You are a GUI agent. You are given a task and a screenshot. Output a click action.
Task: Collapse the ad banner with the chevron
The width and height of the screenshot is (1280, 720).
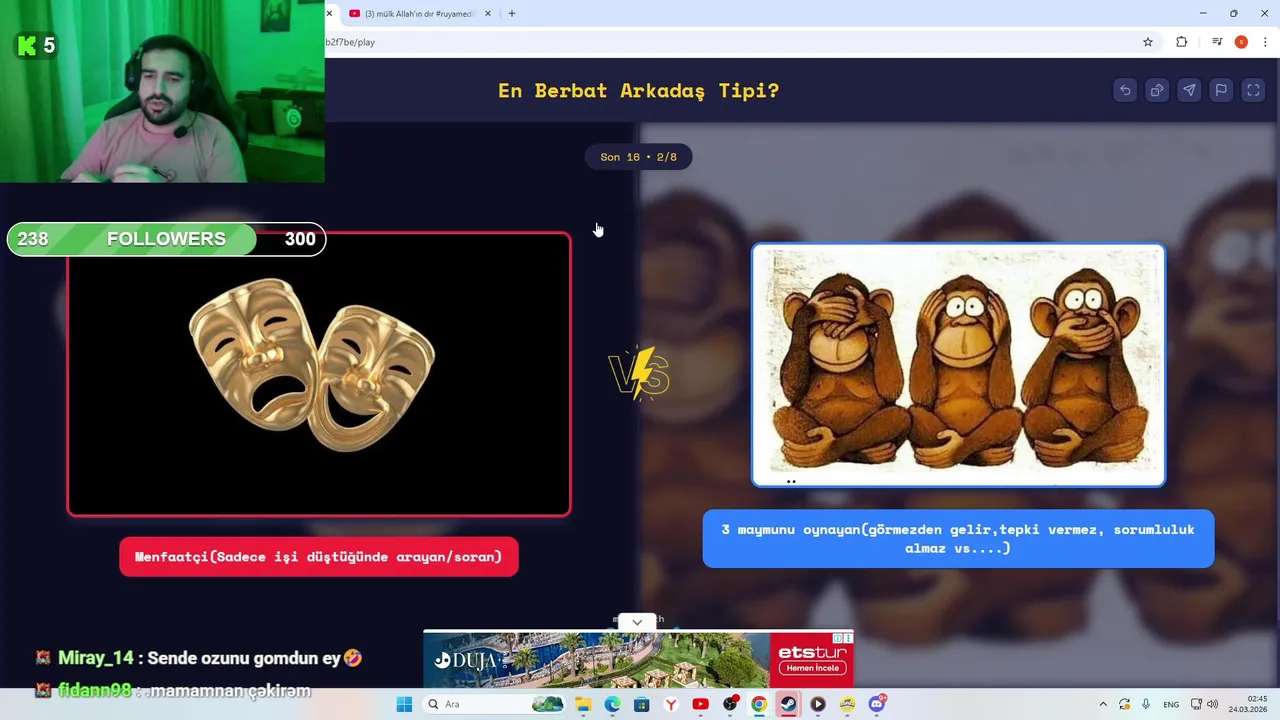(637, 622)
